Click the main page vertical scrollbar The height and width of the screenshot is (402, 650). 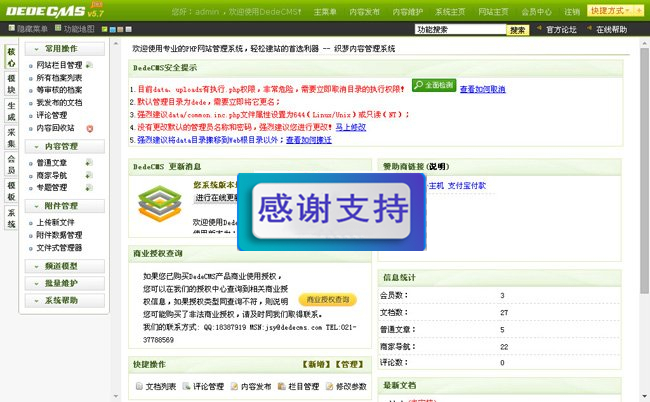(644, 170)
